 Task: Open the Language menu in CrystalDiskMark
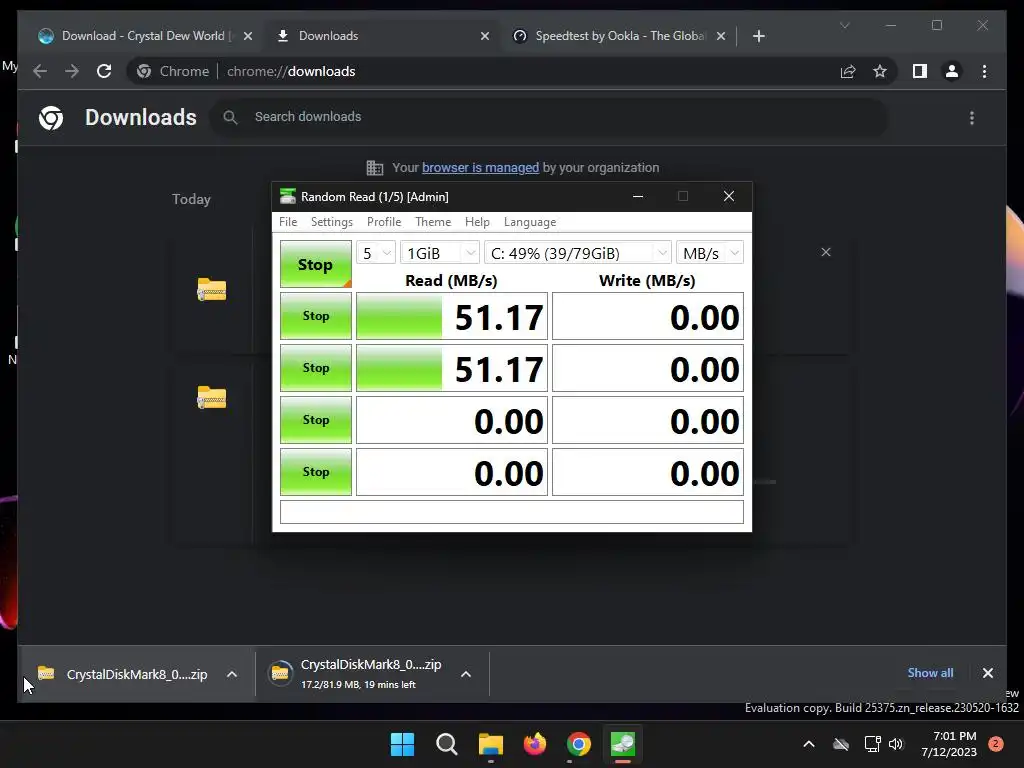[530, 222]
